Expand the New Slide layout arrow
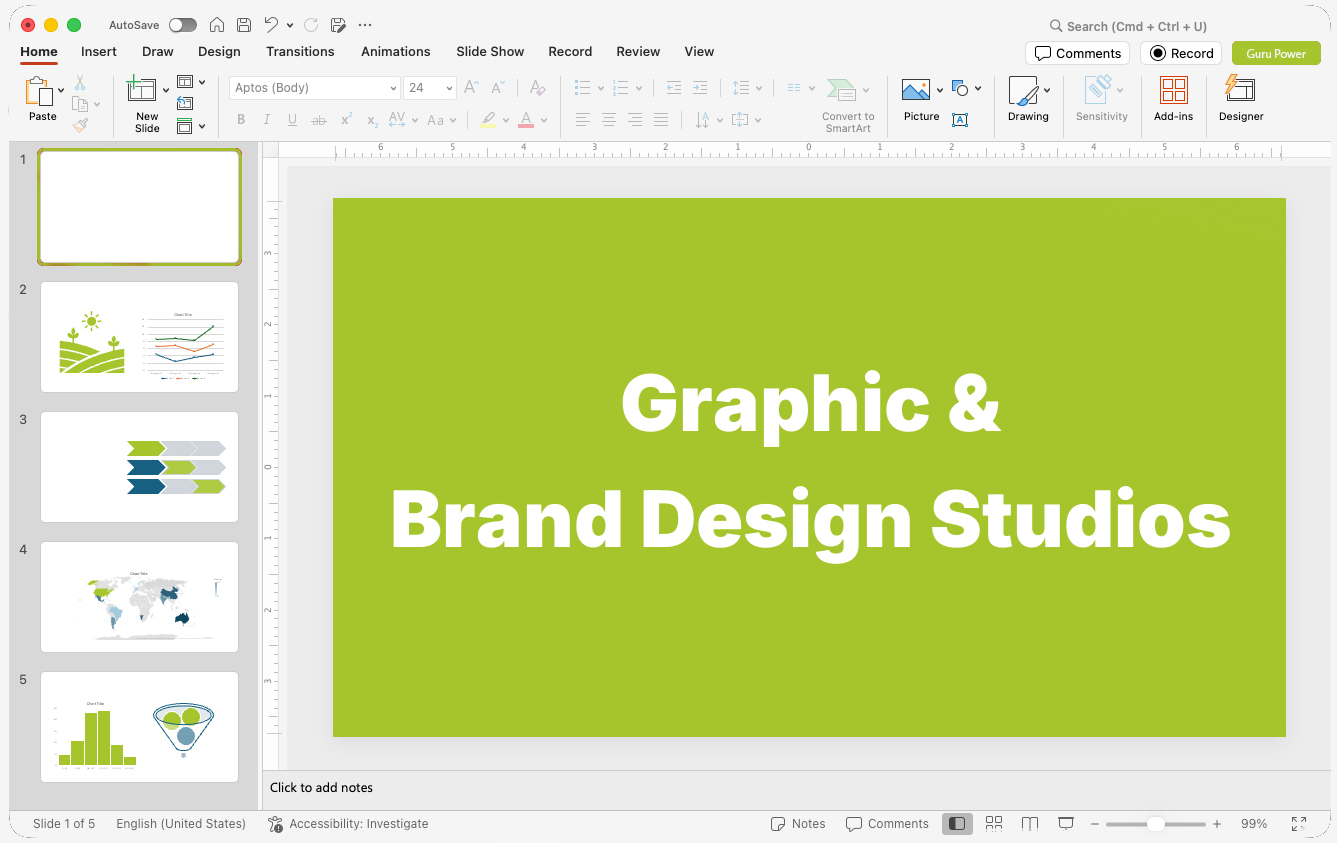 (x=166, y=91)
